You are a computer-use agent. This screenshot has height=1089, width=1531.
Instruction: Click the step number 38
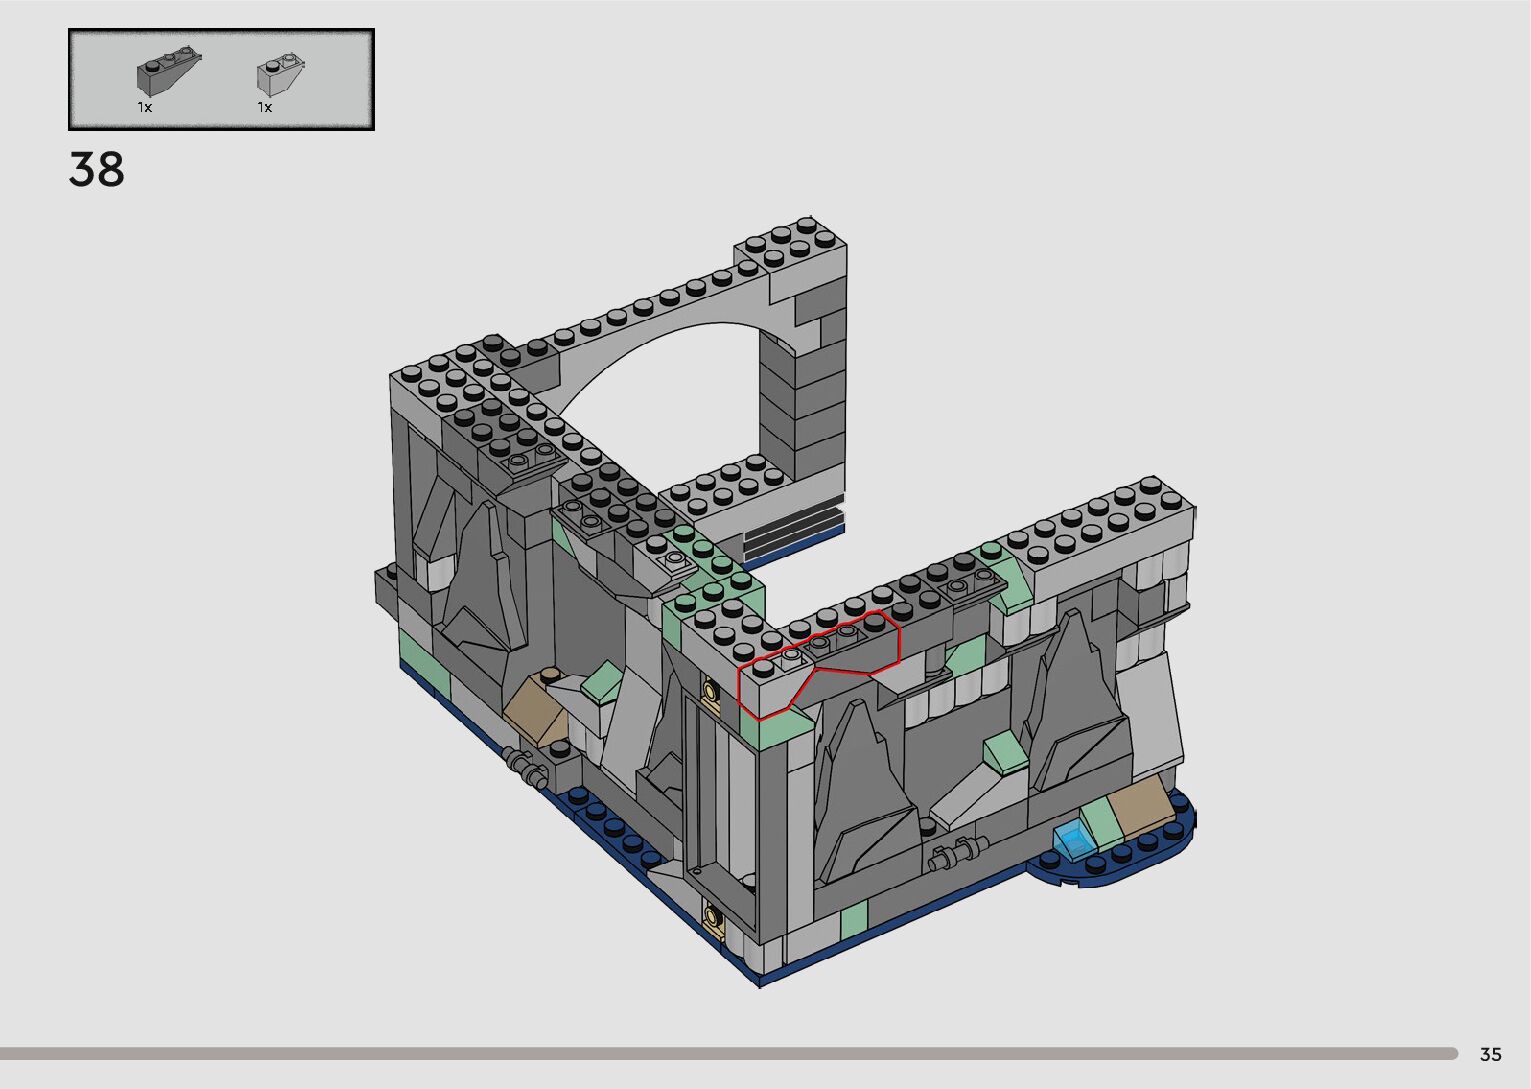coord(97,170)
